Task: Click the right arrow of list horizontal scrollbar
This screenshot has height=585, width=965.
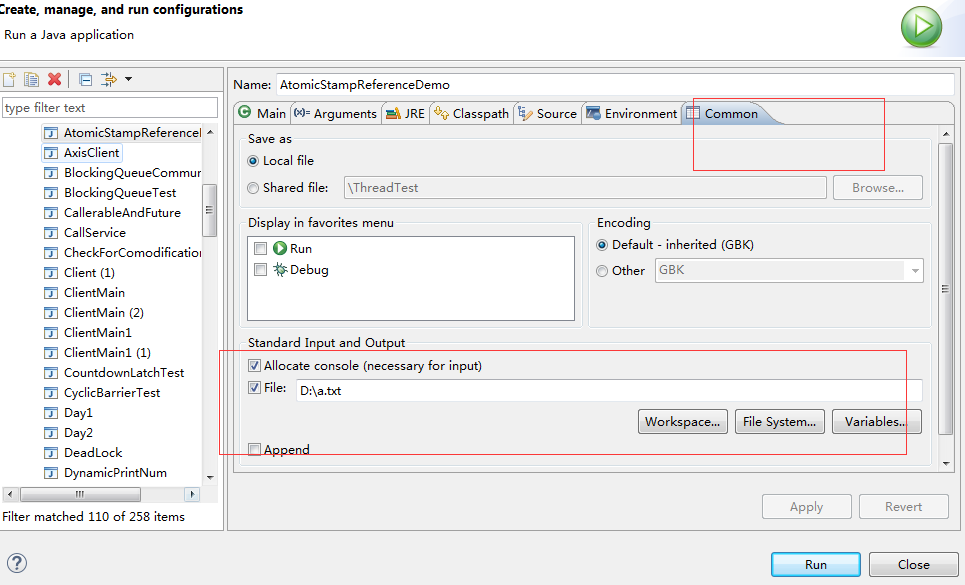Action: click(192, 494)
